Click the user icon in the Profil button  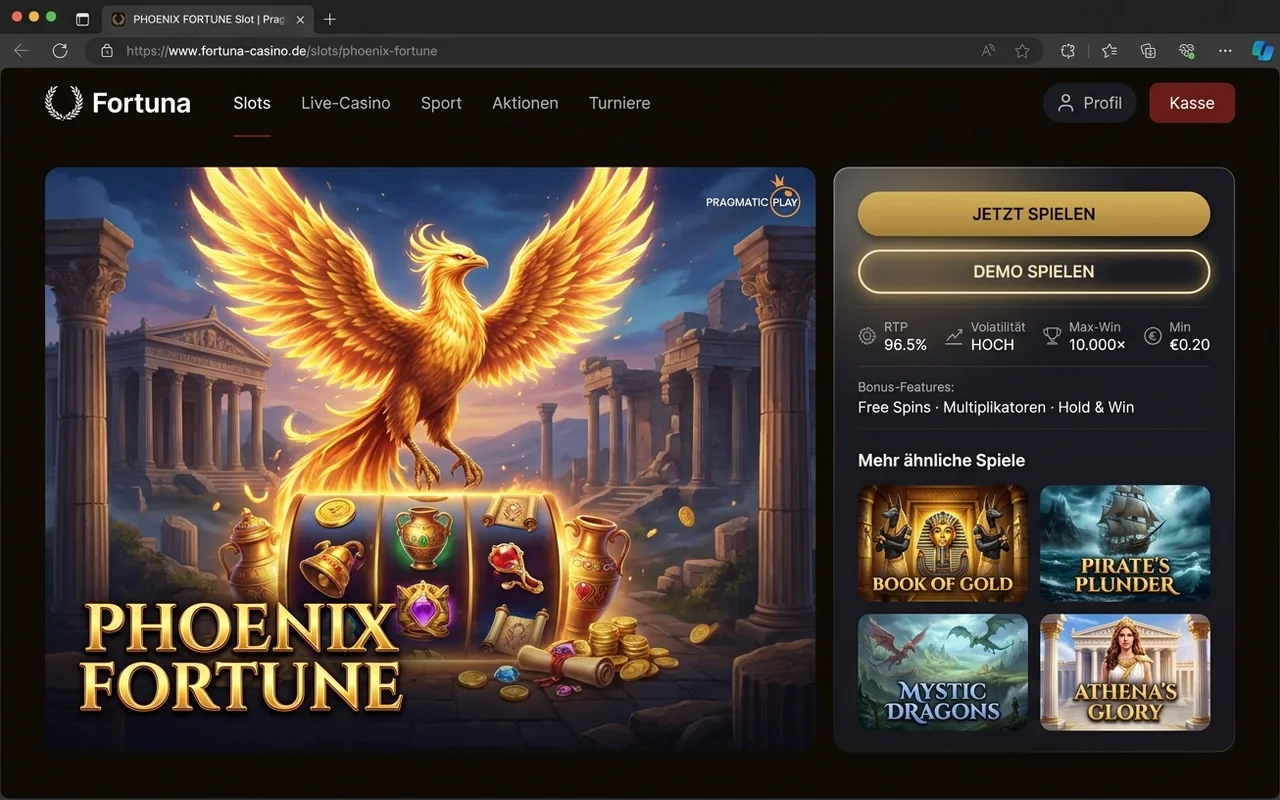[x=1066, y=103]
